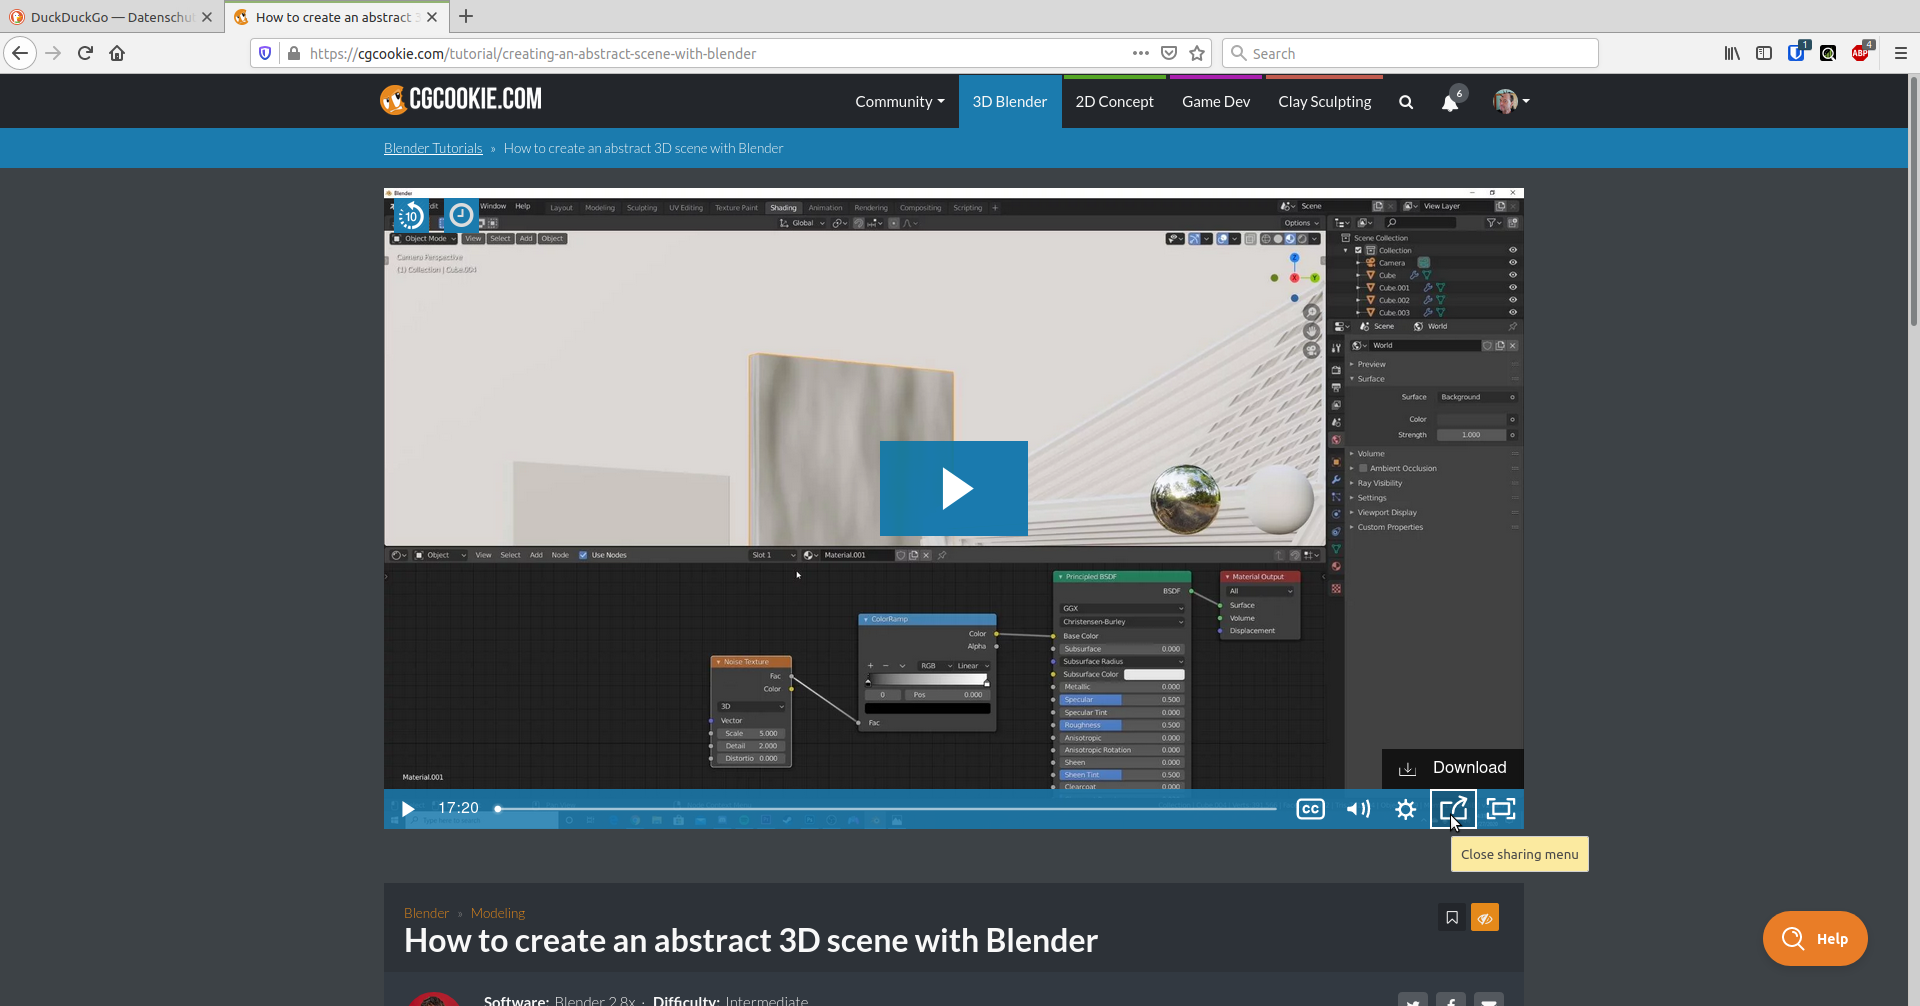Screen dimensions: 1920x1006
Task: Click the Download option in sharing menu
Action: click(1453, 768)
